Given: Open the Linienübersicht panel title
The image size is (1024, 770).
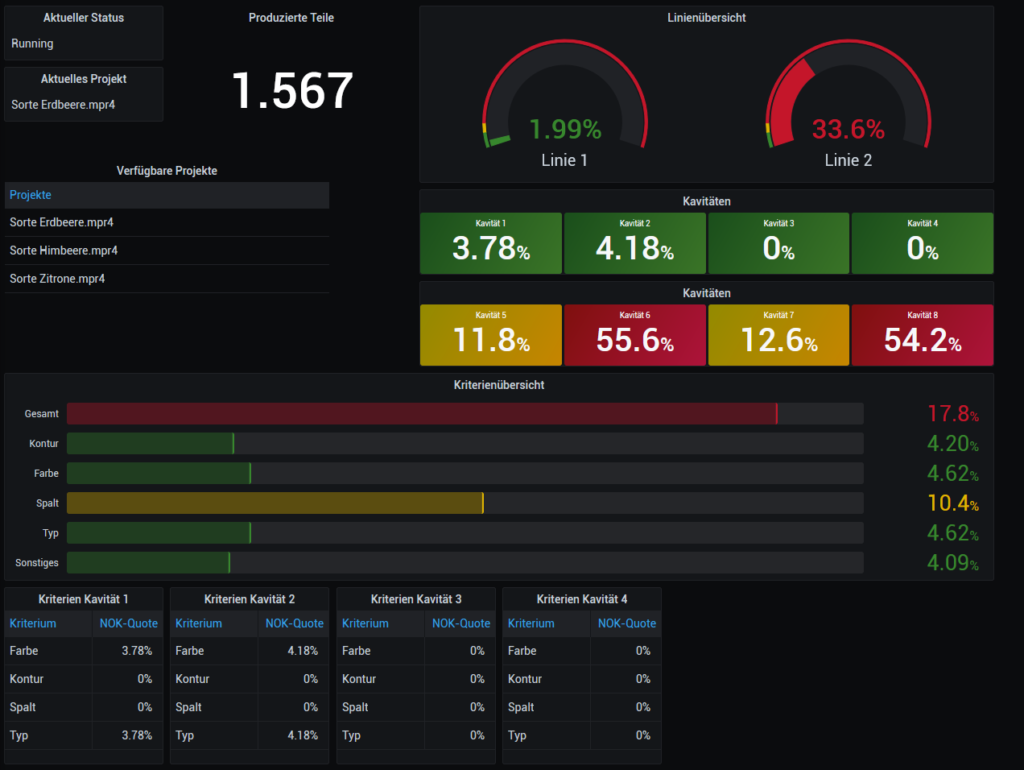Looking at the screenshot, I should pyautogui.click(x=707, y=18).
